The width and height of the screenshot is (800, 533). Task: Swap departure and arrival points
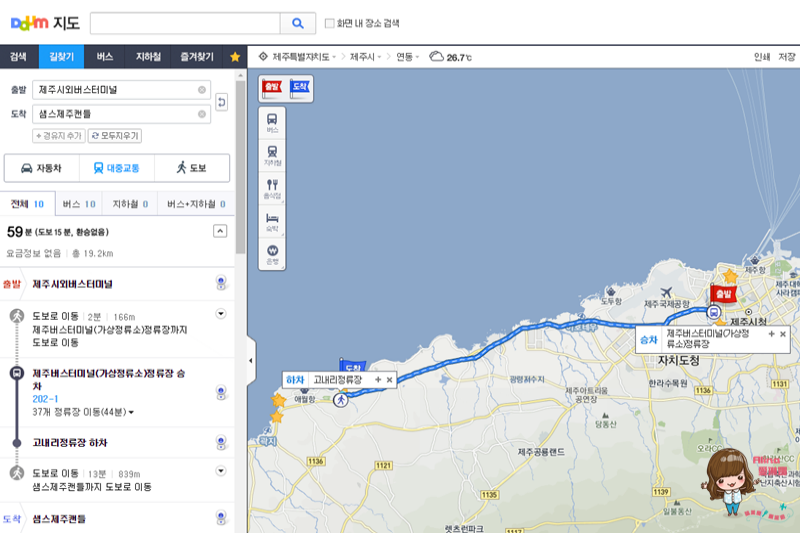tap(221, 102)
